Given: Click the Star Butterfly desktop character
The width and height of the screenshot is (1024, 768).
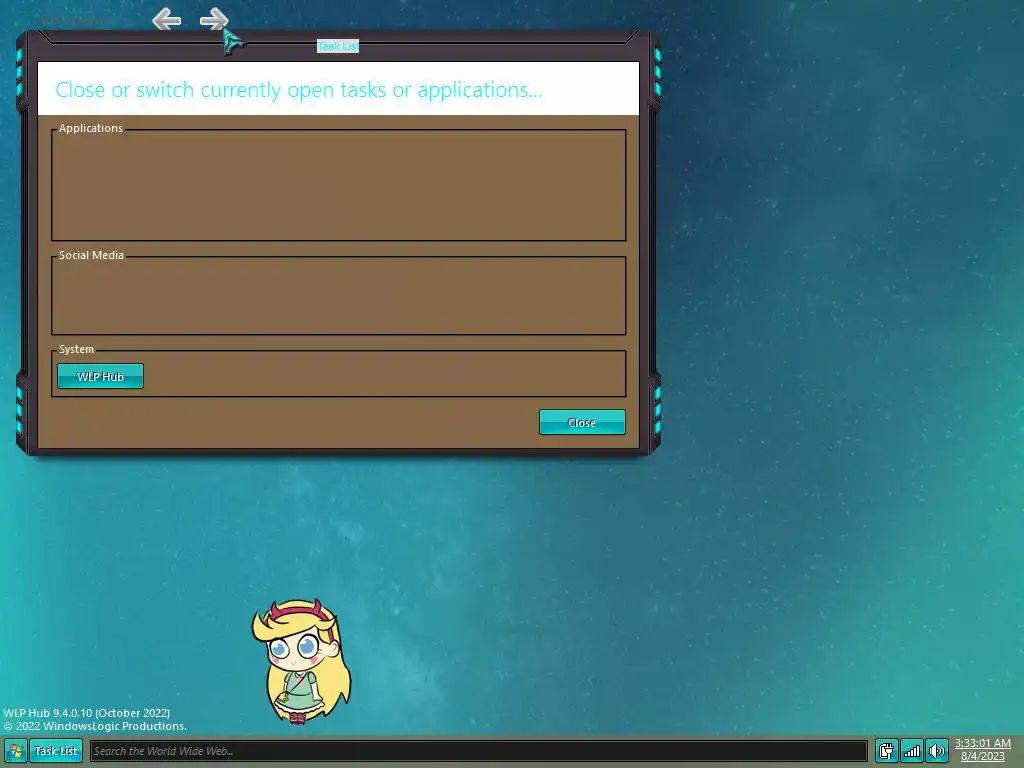Looking at the screenshot, I should [302, 662].
